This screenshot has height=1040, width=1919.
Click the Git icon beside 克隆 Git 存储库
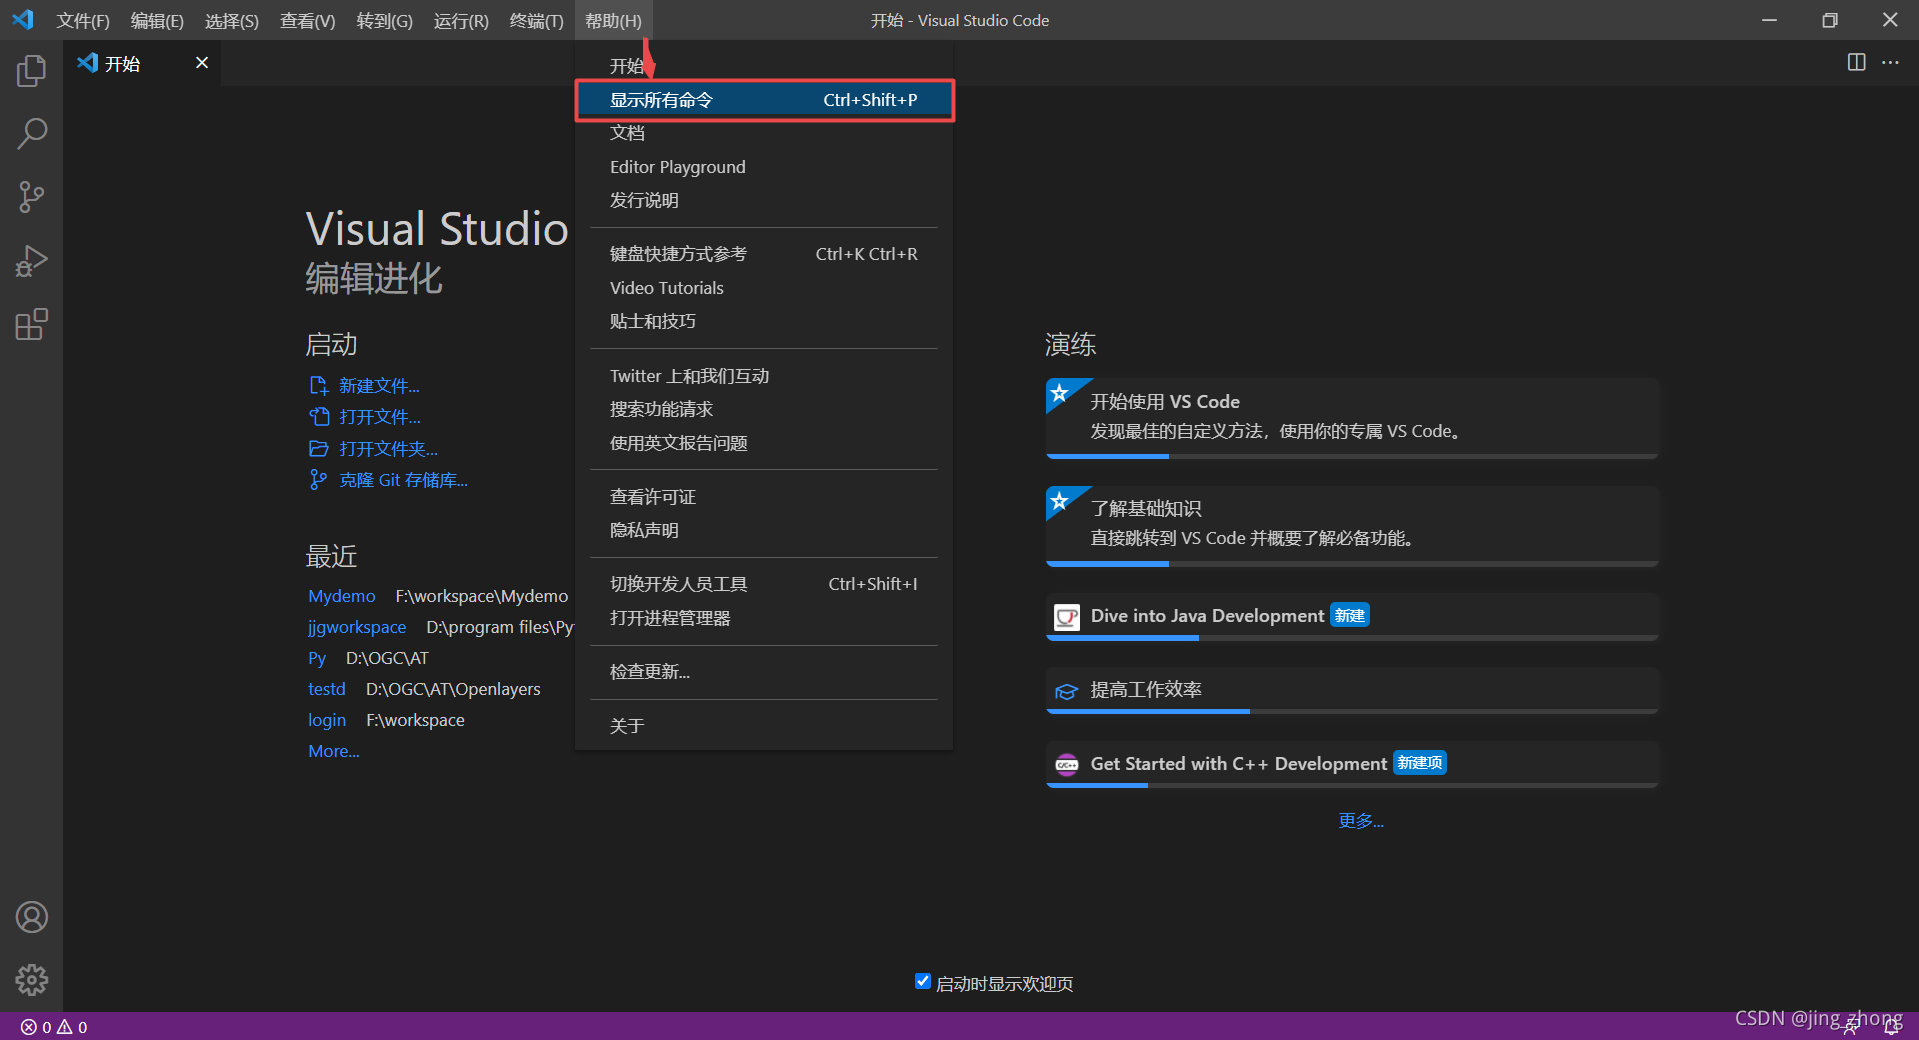pos(318,480)
